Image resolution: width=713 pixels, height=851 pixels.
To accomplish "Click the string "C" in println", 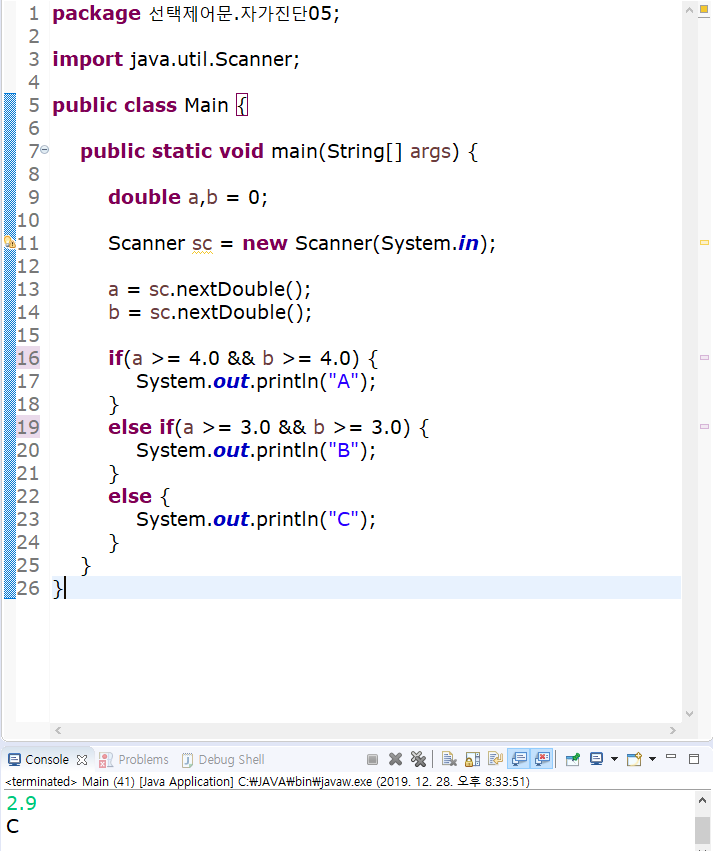I will [x=344, y=519].
